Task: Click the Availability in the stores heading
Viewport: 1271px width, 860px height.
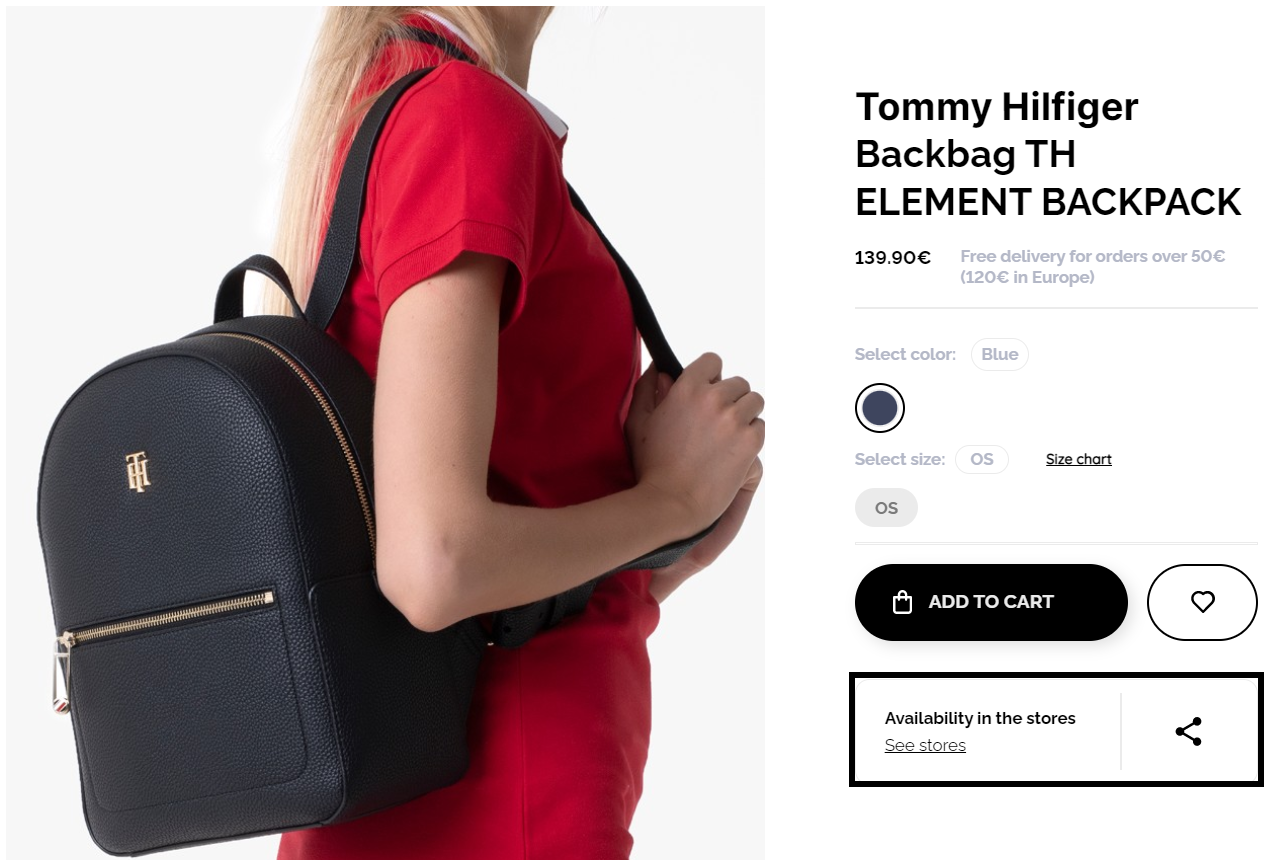Action: coord(980,718)
